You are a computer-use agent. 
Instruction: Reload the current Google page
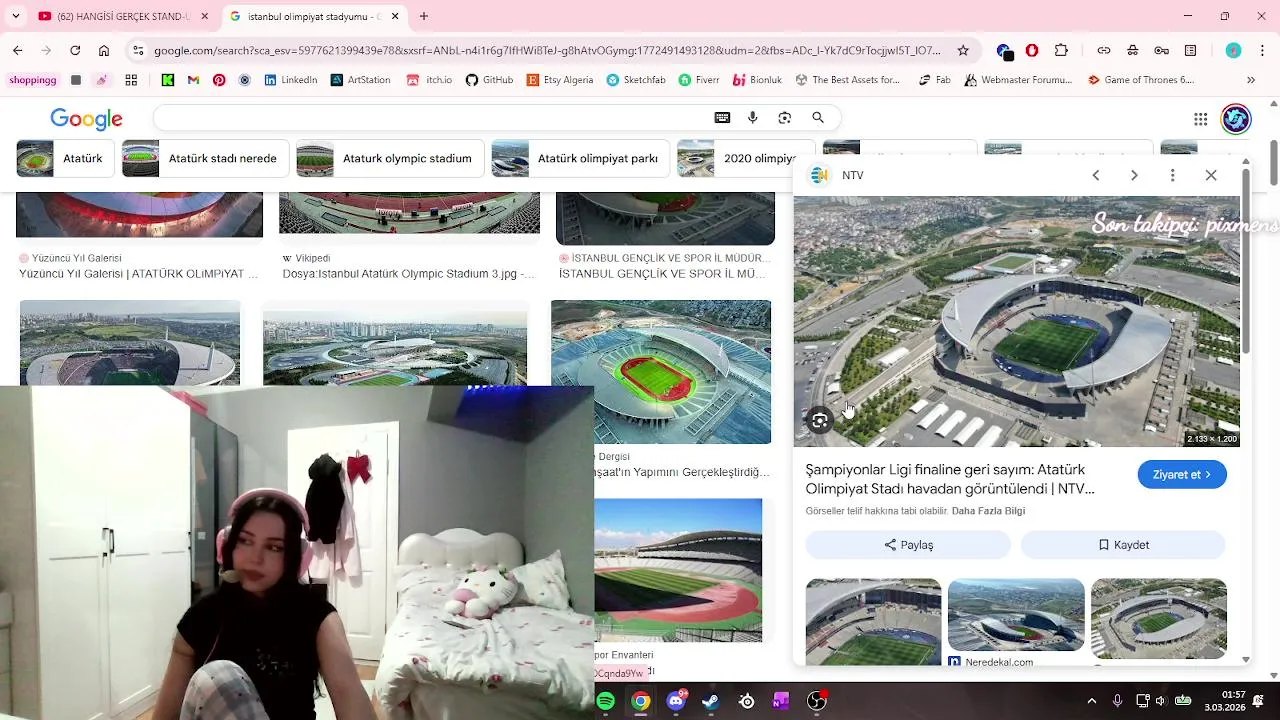pos(75,50)
